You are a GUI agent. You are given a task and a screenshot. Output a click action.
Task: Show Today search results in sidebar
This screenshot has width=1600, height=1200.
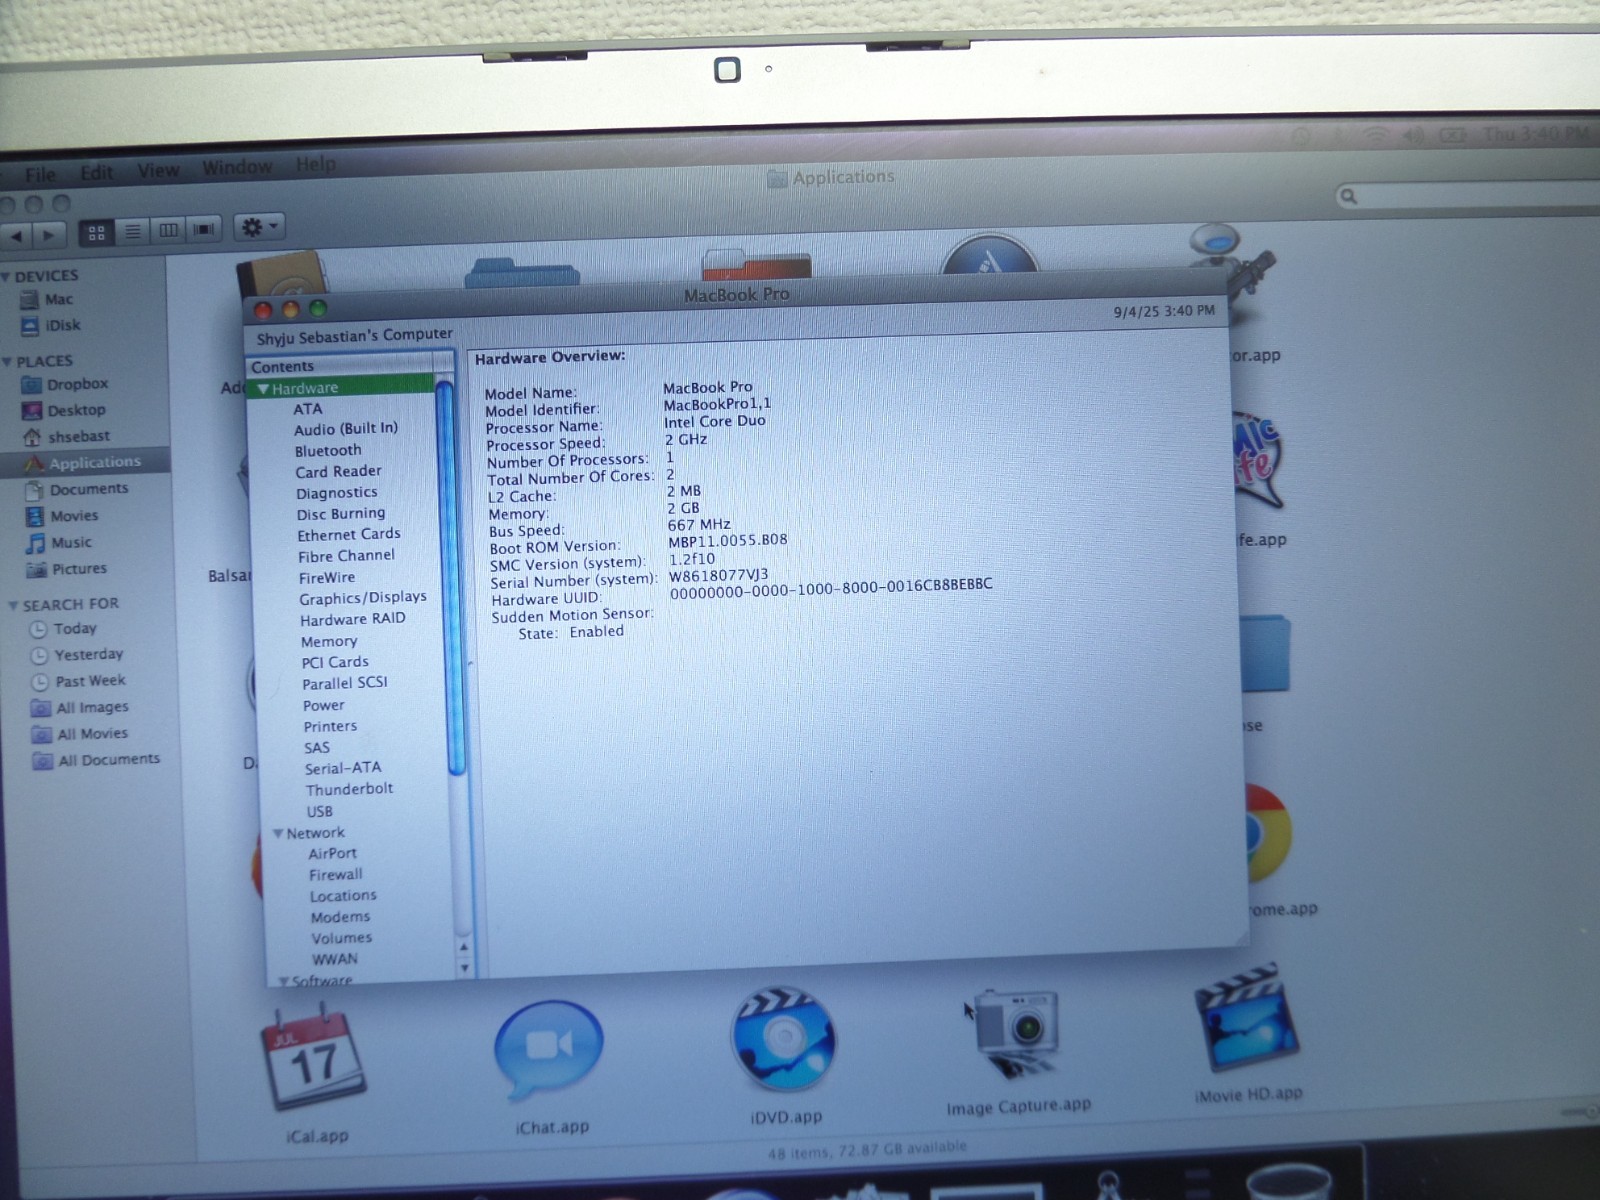[x=63, y=629]
